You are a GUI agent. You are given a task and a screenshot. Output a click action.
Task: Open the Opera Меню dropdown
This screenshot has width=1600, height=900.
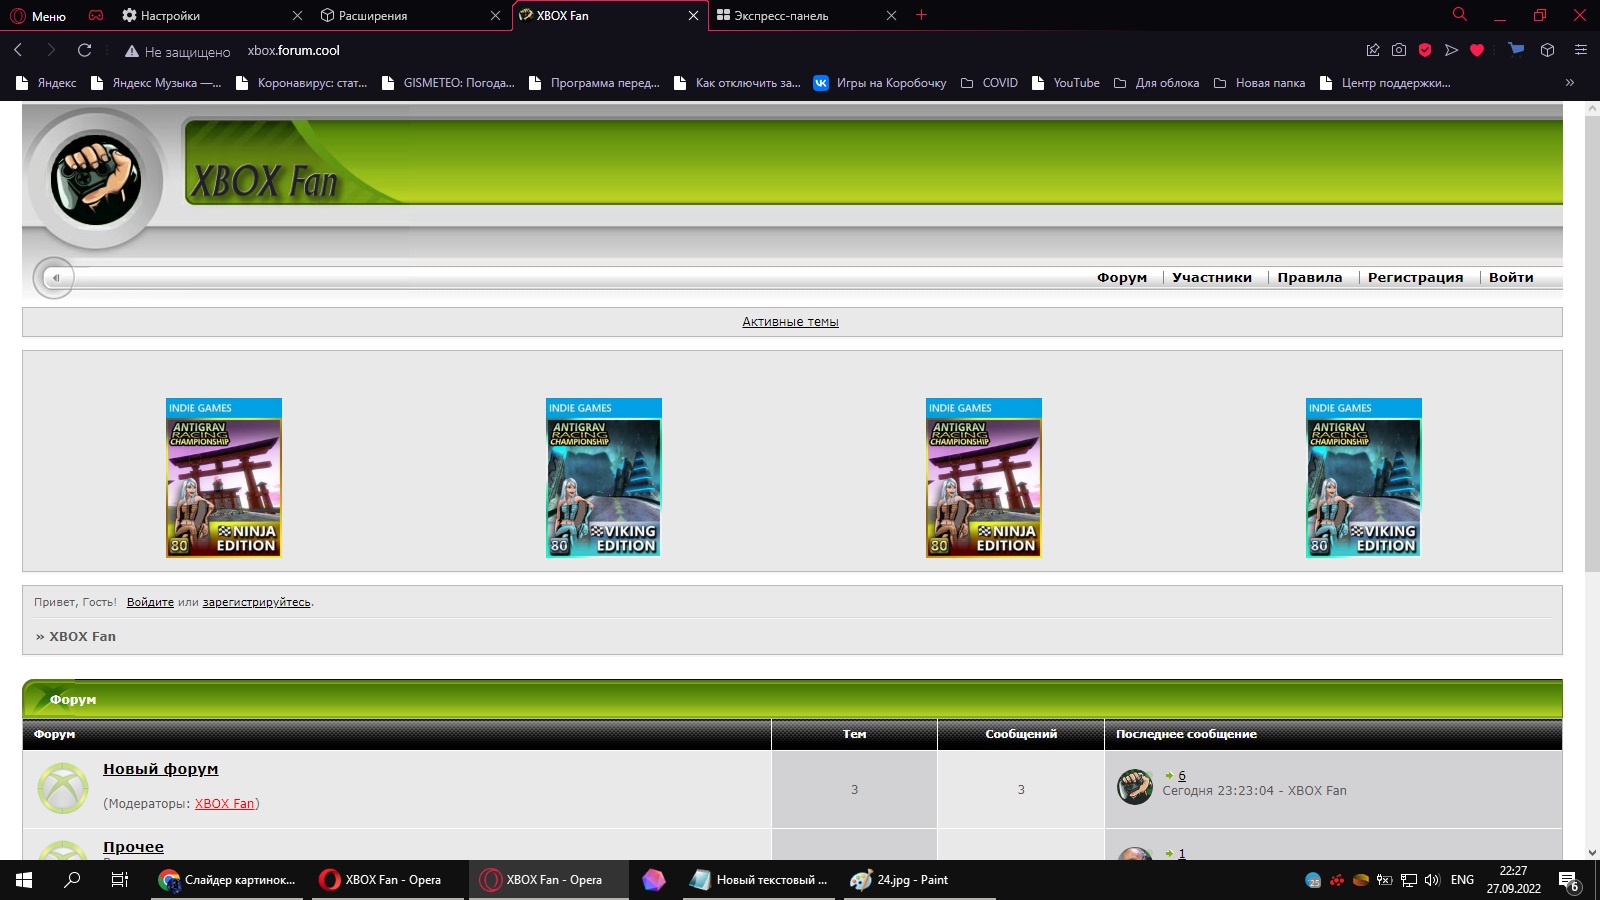coord(38,16)
